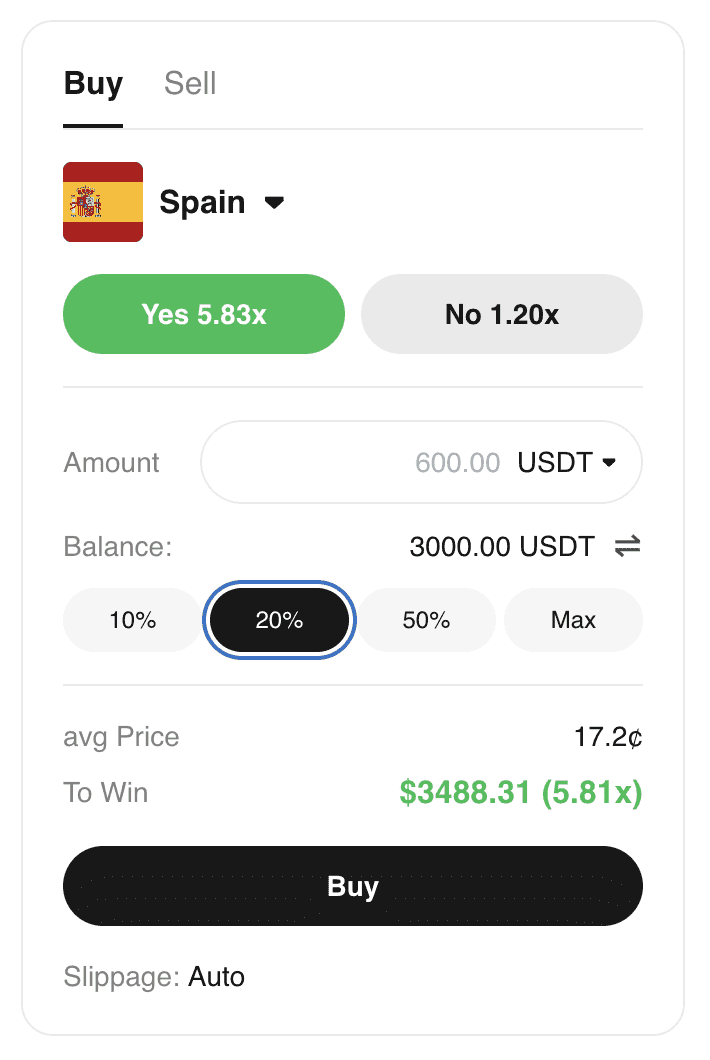Click the Balance label
Image resolution: width=710 pixels, height=1060 pixels.
coord(118,547)
